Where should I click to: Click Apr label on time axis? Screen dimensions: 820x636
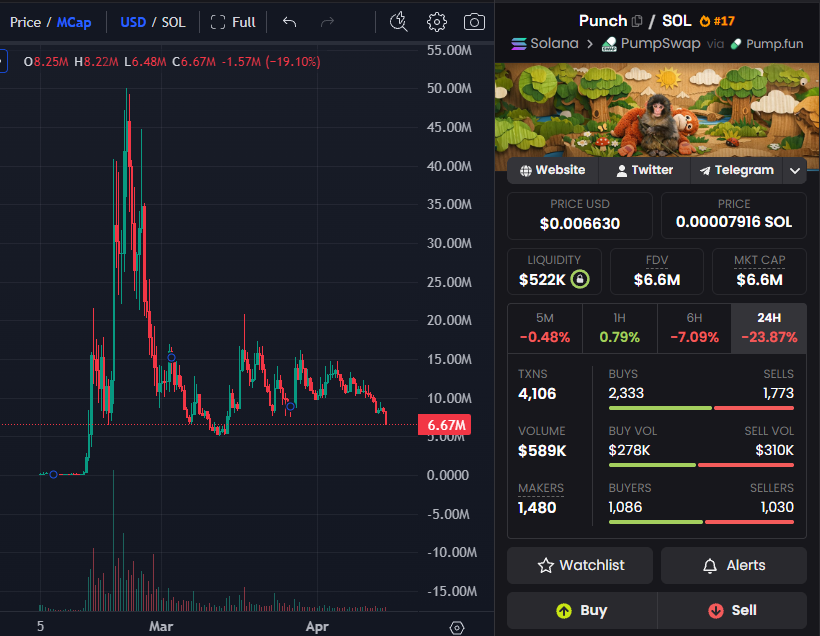tap(317, 627)
